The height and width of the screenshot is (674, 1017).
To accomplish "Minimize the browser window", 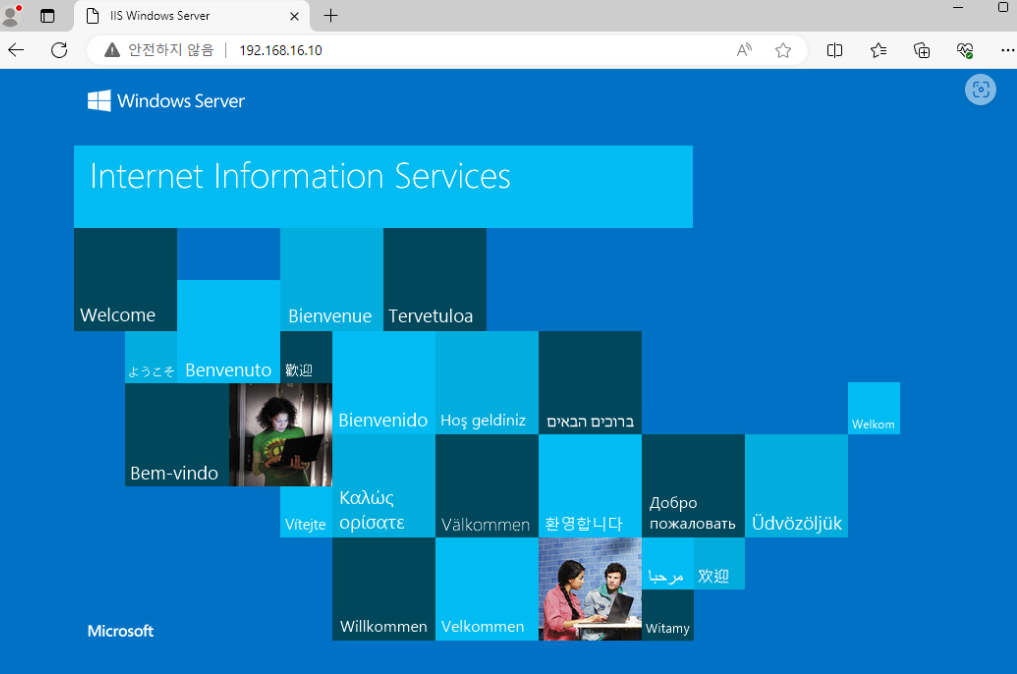I will pos(958,7).
